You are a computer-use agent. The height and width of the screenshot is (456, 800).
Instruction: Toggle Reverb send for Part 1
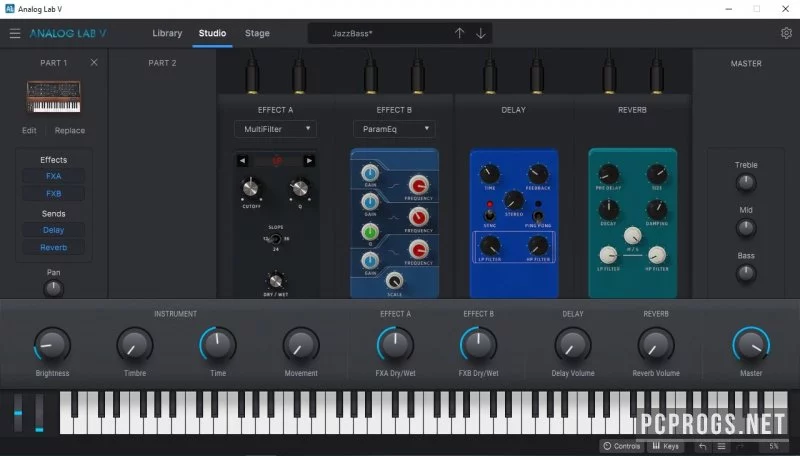[54, 247]
